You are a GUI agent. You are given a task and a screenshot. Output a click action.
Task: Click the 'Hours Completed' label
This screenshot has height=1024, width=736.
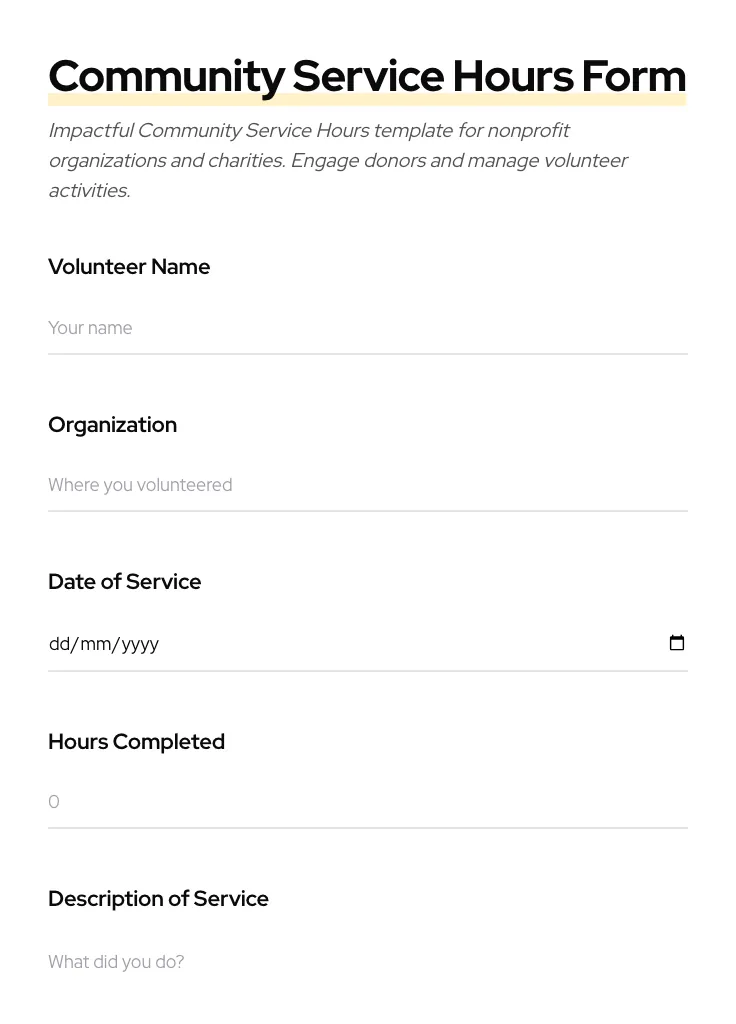136,742
